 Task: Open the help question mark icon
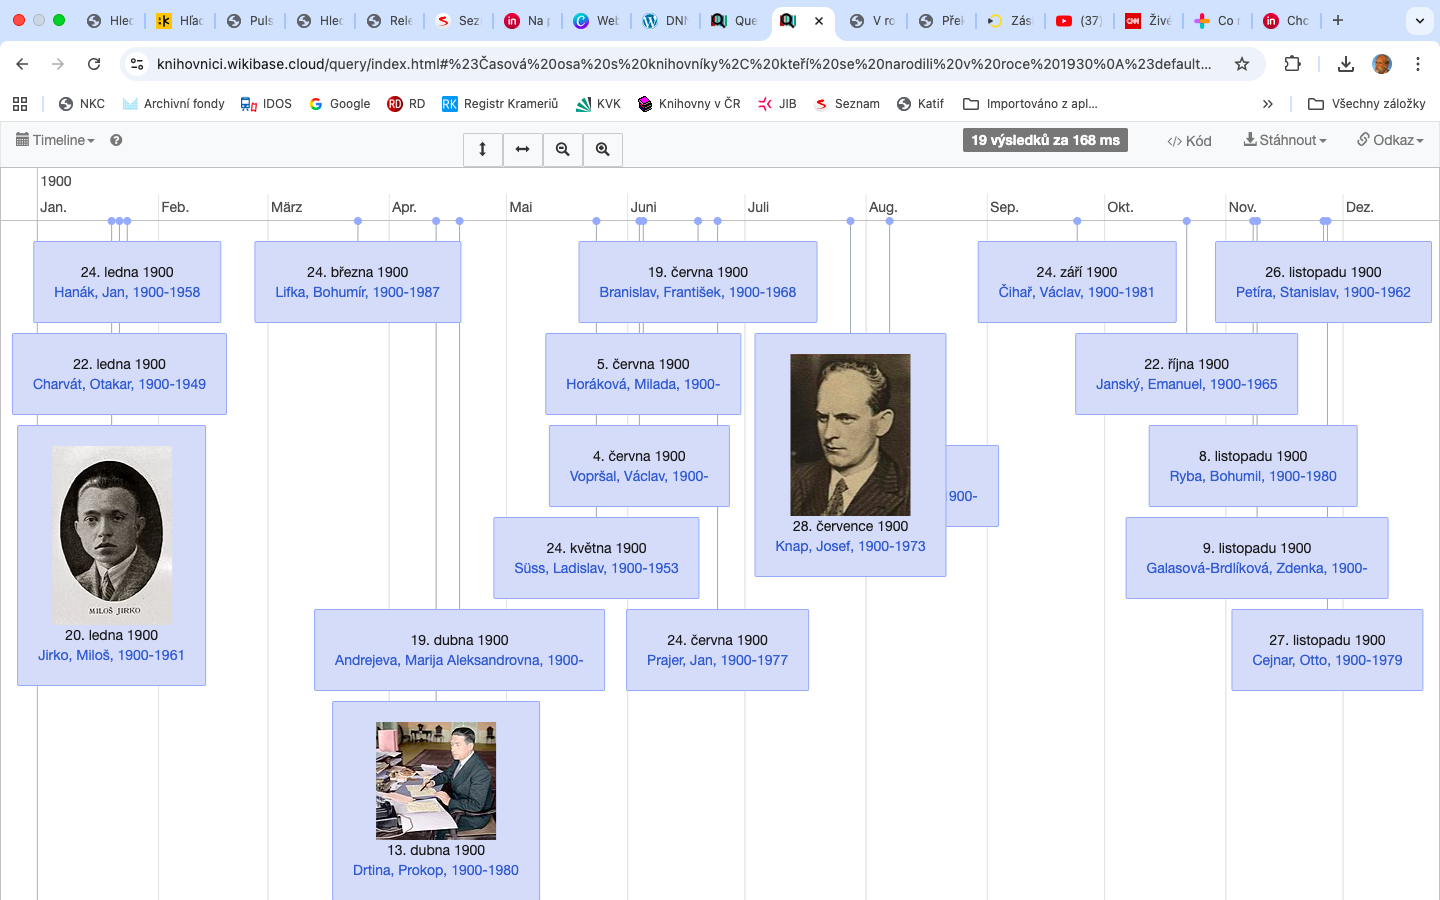pos(116,140)
